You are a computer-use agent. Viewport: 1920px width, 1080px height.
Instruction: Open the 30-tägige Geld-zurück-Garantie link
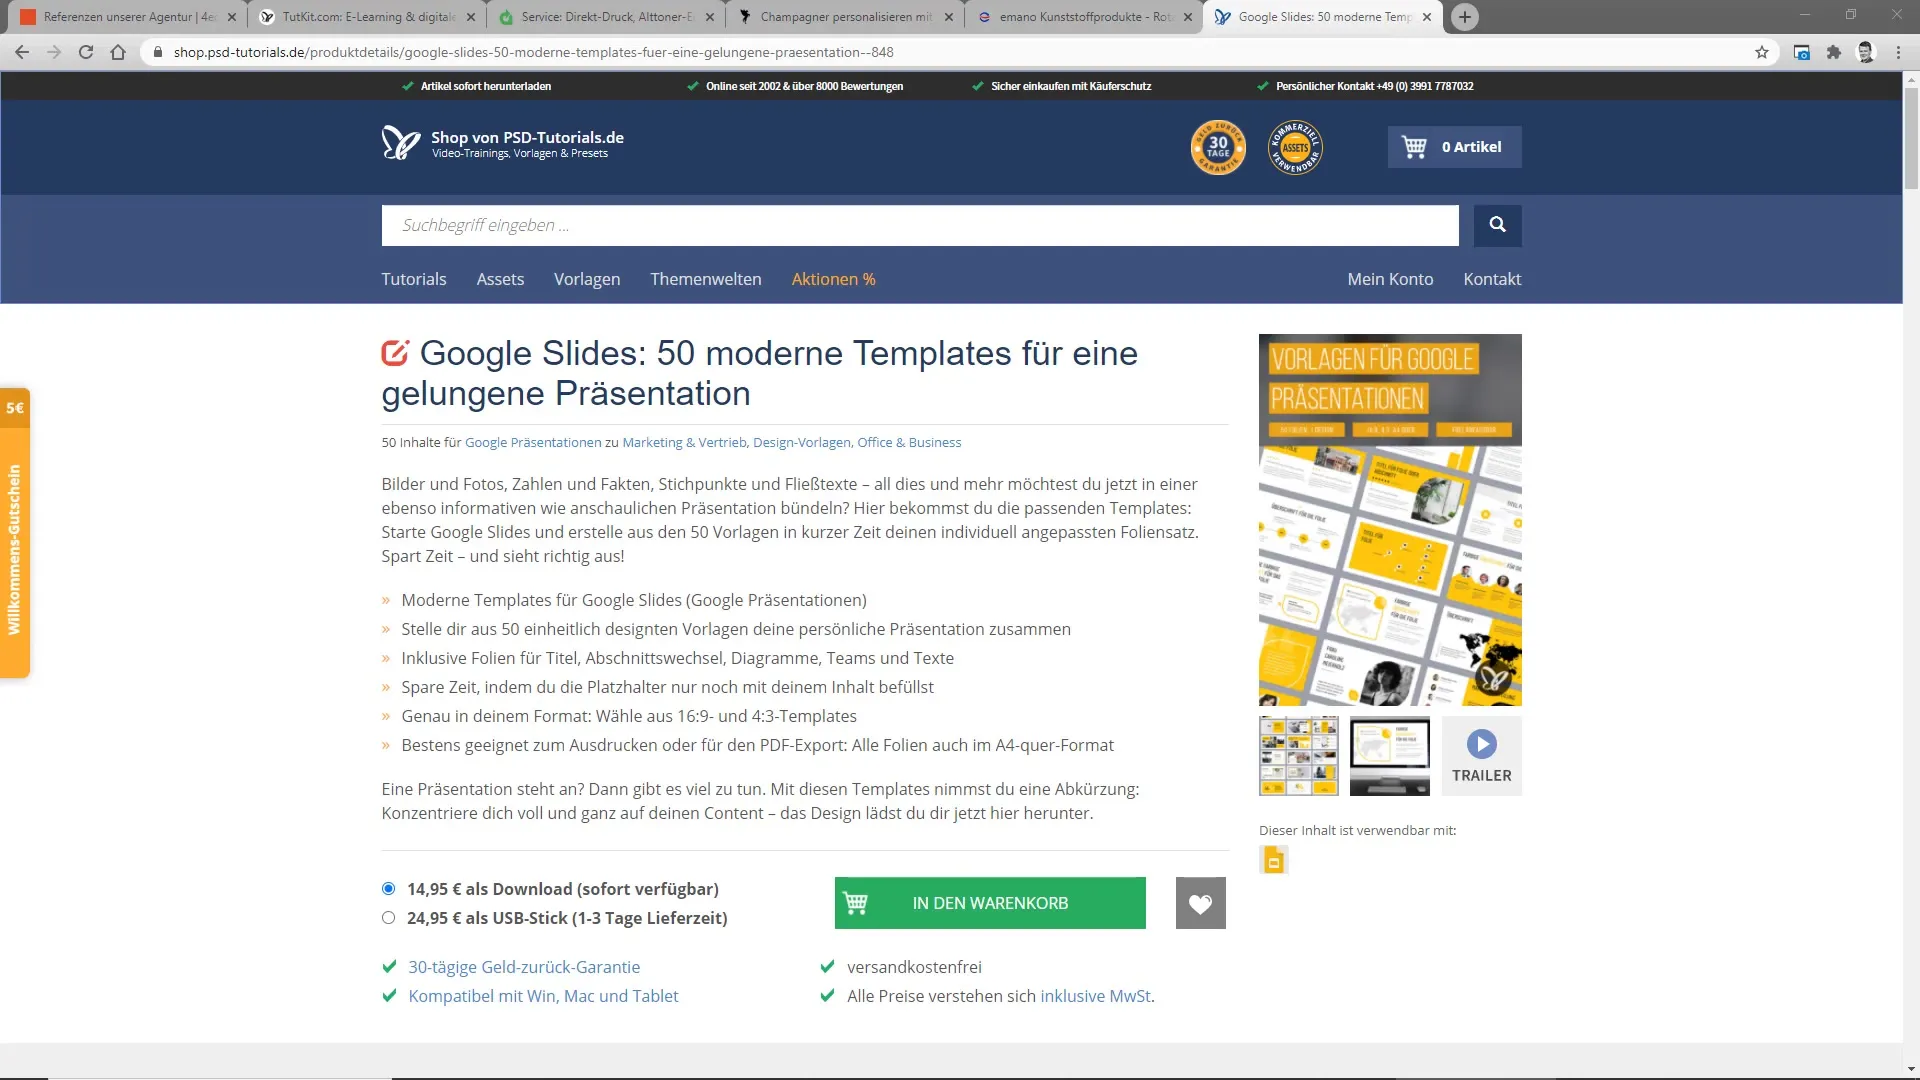pyautogui.click(x=524, y=967)
